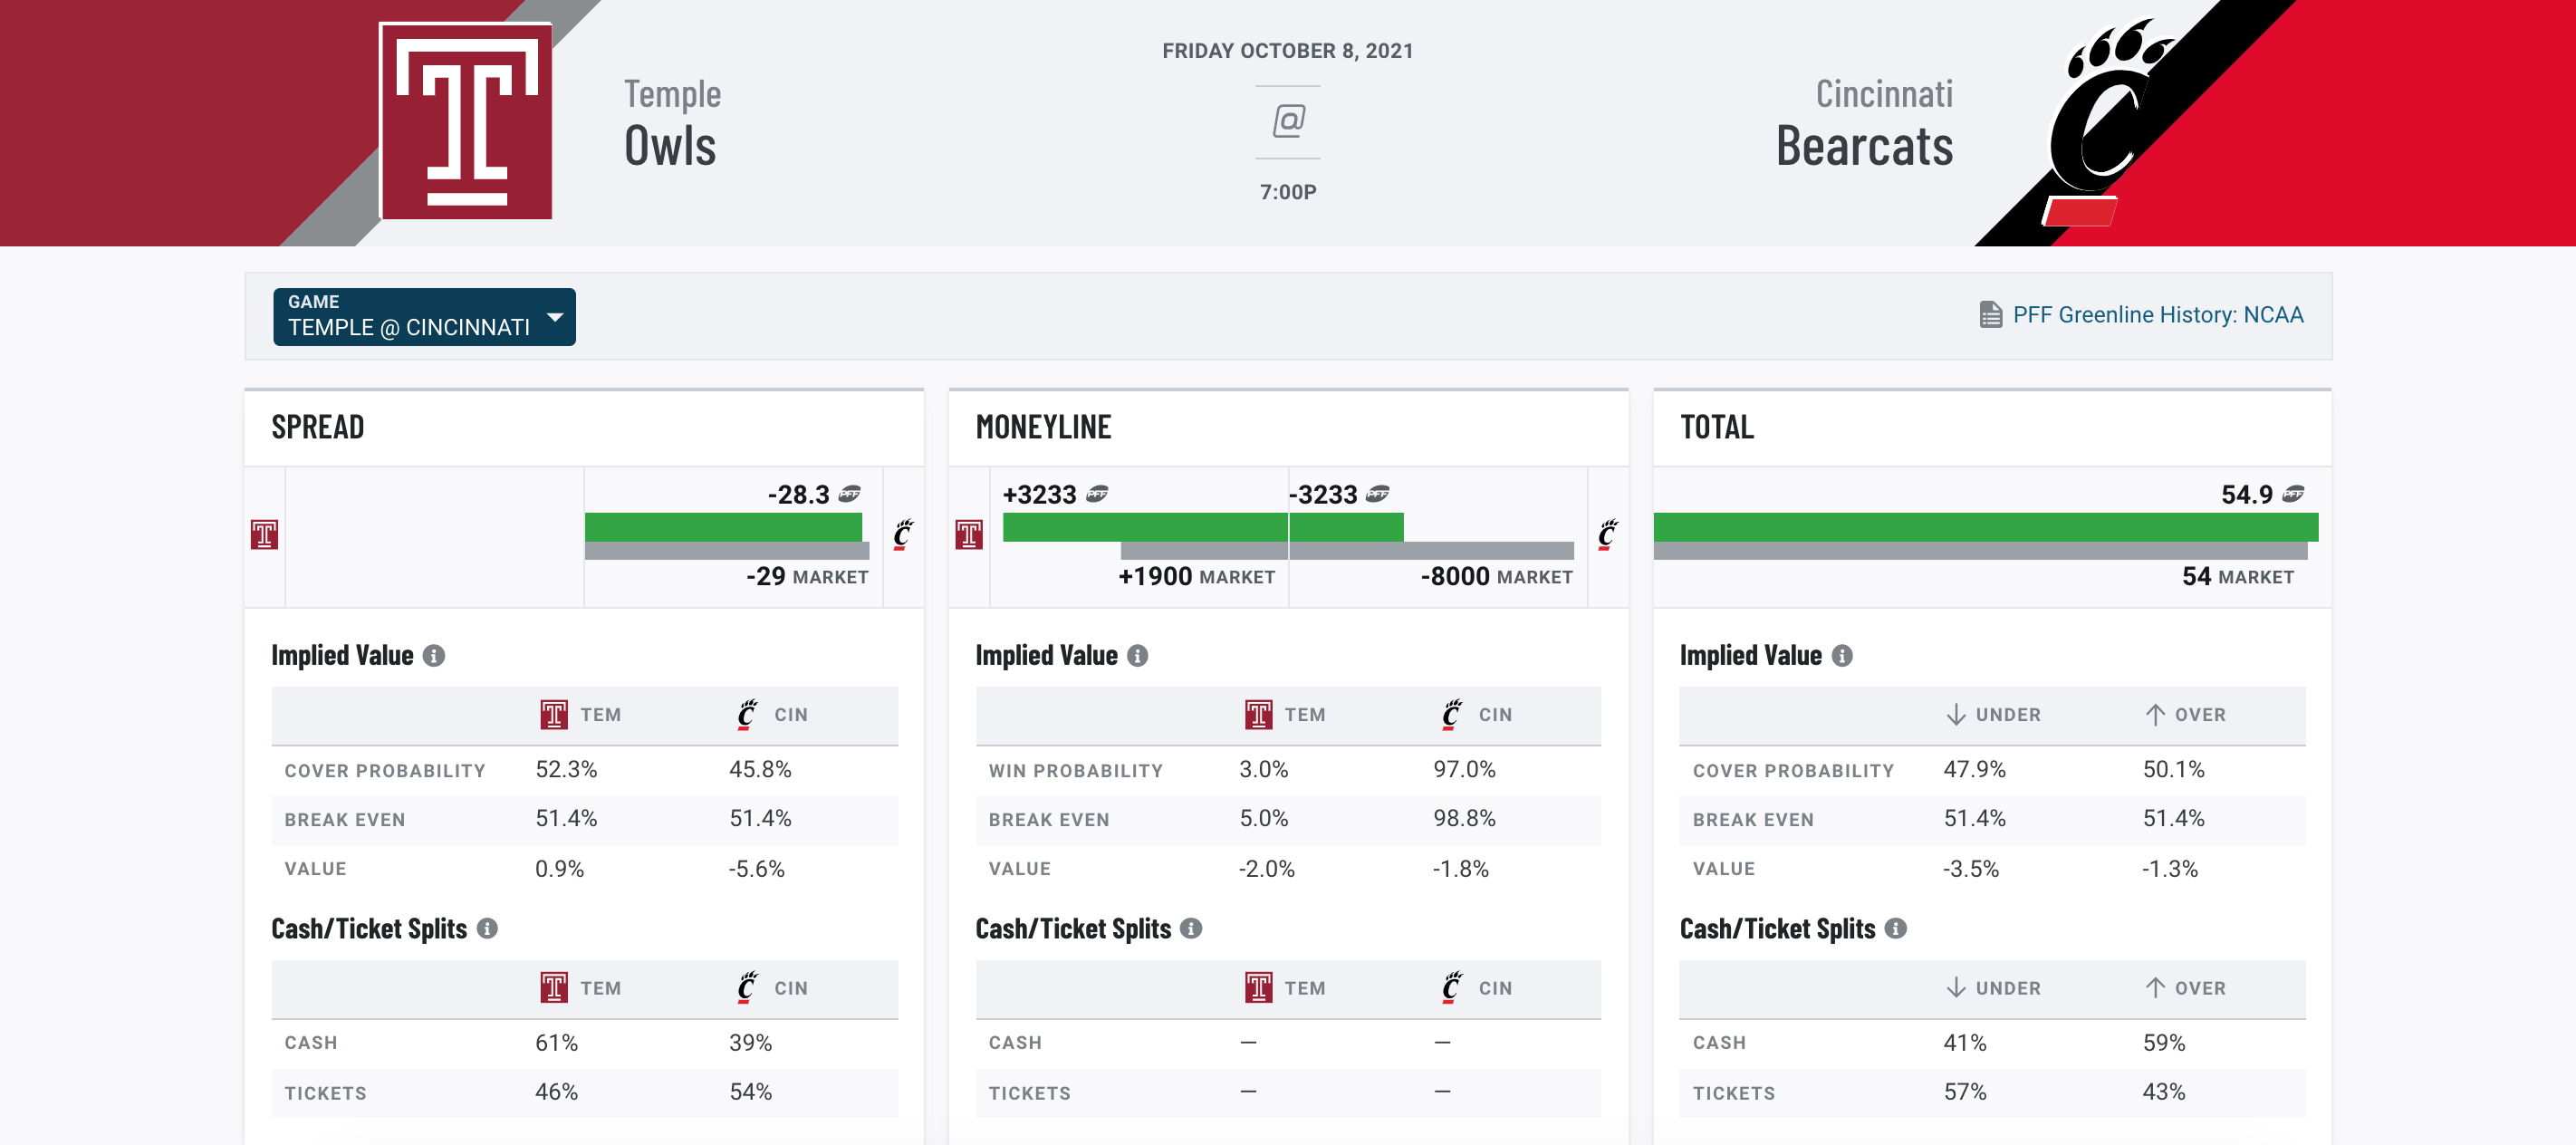This screenshot has width=2576, height=1145.
Task: Click Temple logo left of Spread bar
Action: (264, 535)
